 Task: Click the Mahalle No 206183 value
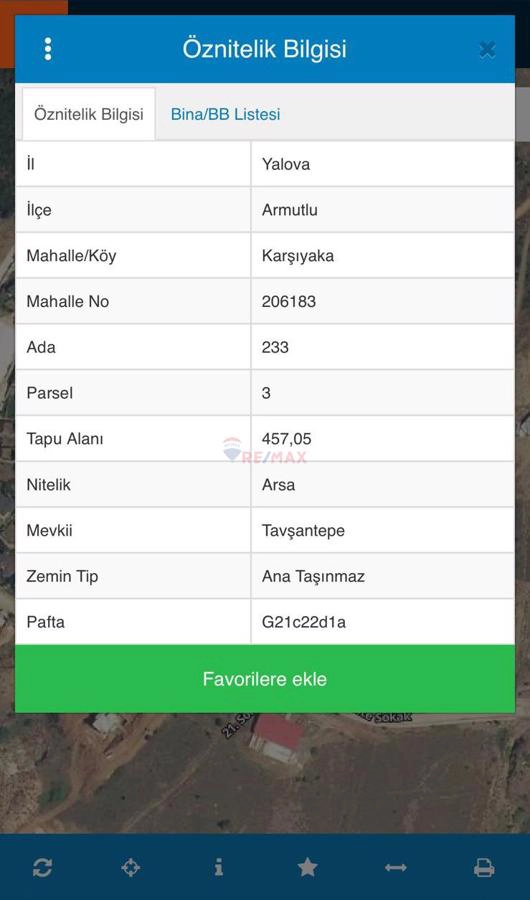pos(289,302)
